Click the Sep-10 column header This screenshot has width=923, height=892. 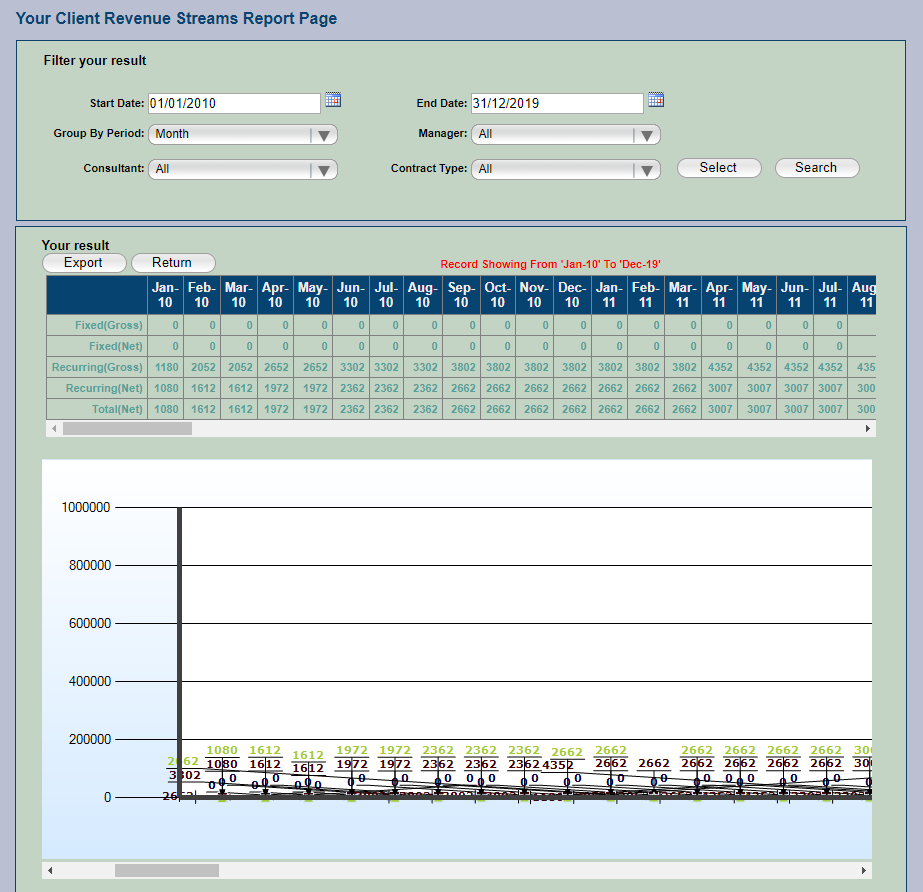click(461, 295)
